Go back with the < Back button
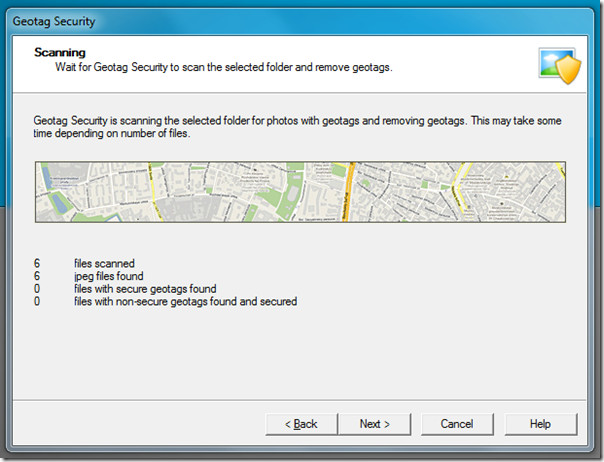The height and width of the screenshot is (462, 604). click(x=301, y=424)
